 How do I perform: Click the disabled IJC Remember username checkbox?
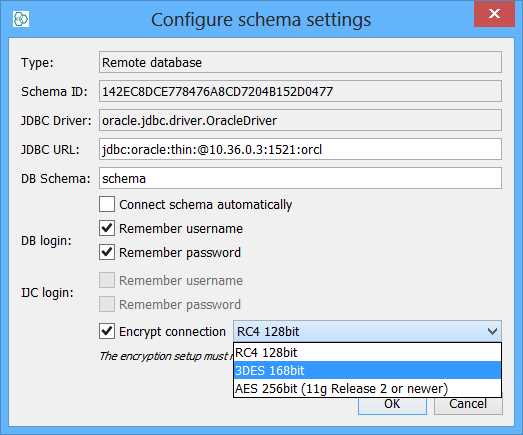(x=107, y=280)
